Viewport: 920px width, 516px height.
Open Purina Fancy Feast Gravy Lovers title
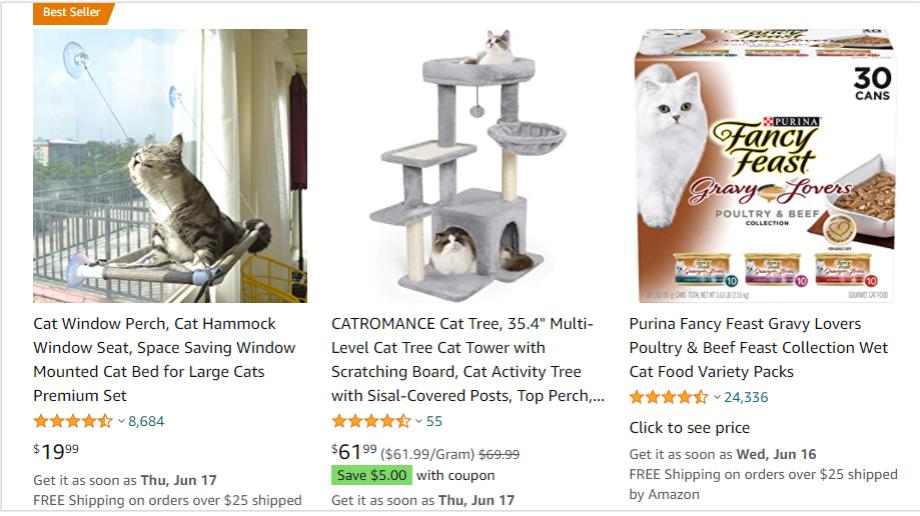758,347
